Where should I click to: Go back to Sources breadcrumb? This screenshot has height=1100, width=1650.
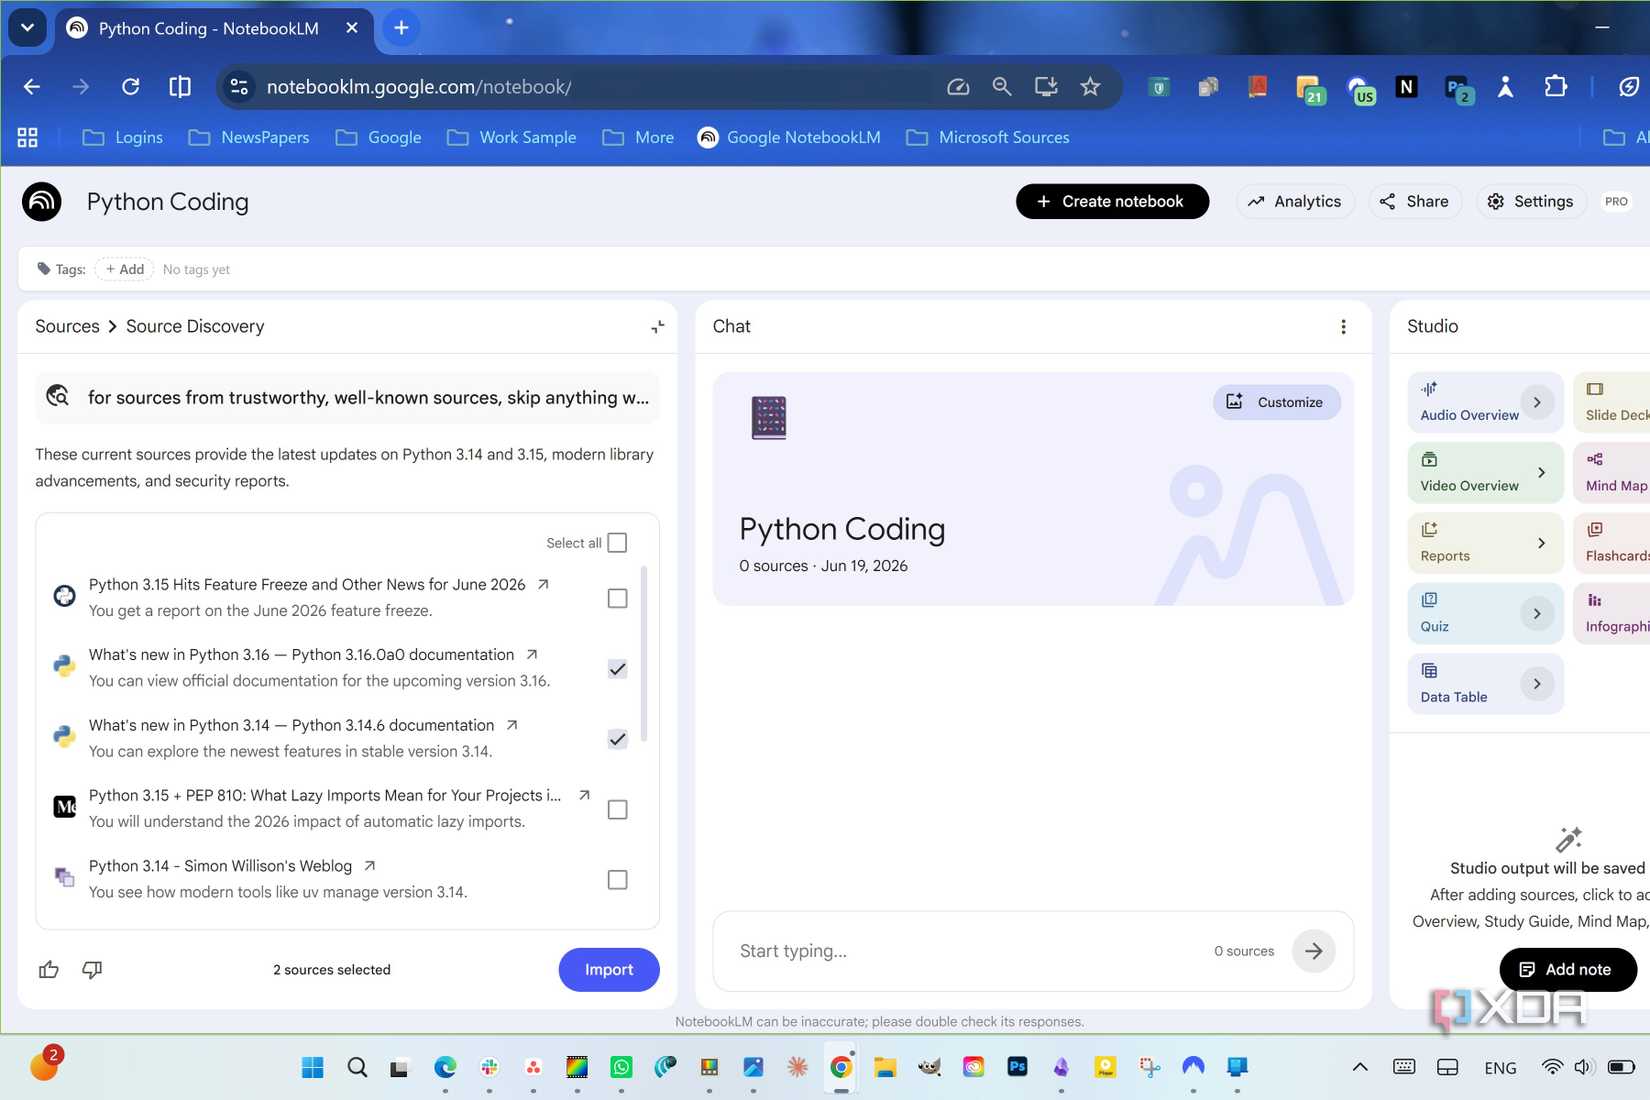coord(67,326)
